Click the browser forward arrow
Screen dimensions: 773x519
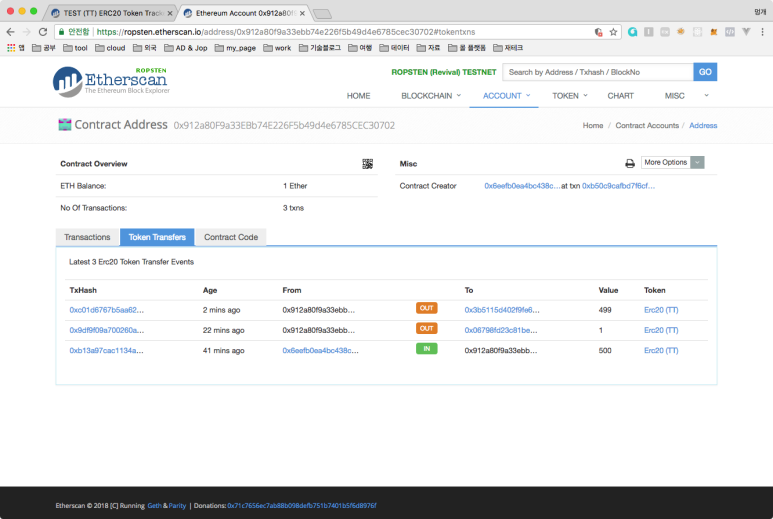[27, 32]
